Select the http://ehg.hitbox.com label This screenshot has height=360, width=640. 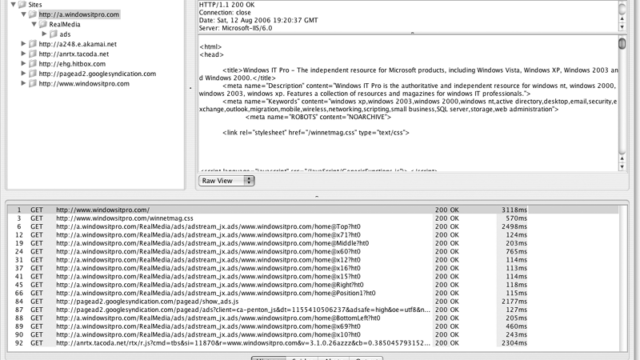pyautogui.click(x=72, y=64)
